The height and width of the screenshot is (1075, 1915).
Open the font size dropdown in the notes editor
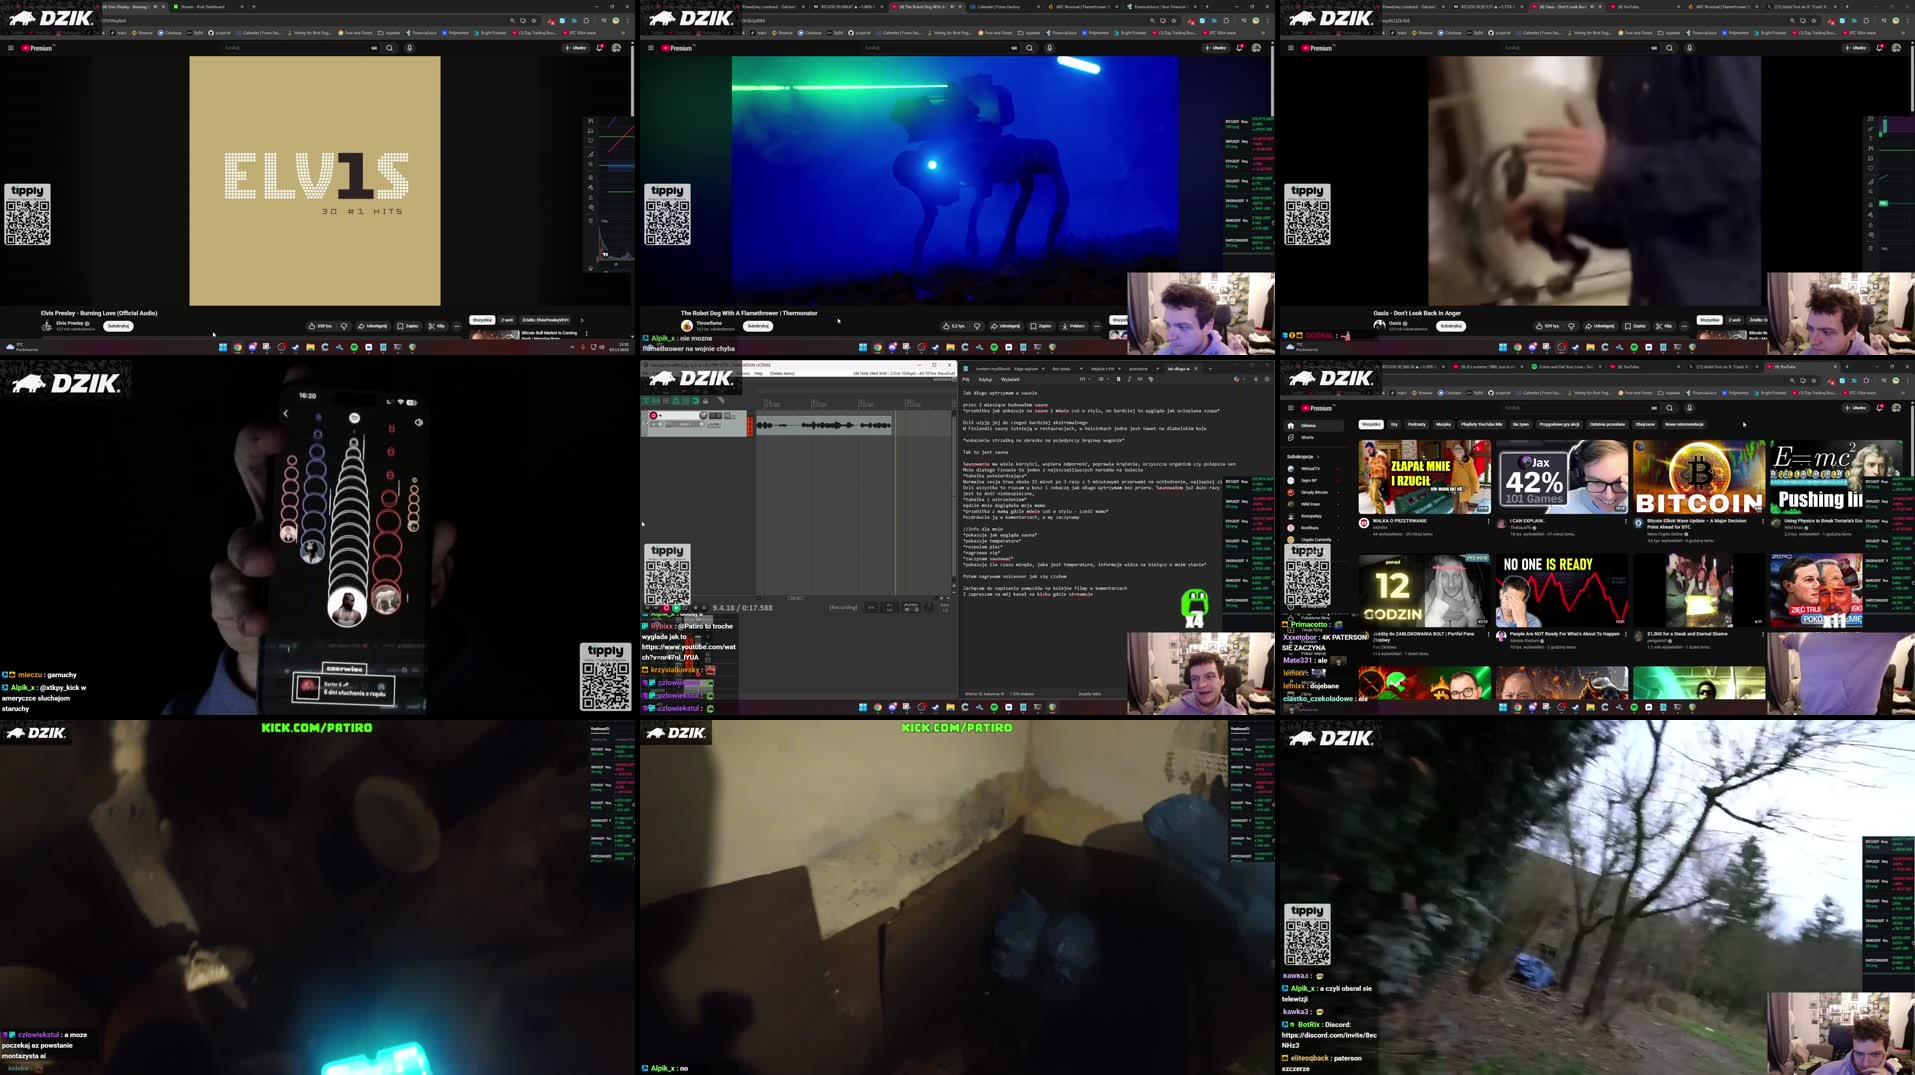click(x=1085, y=380)
